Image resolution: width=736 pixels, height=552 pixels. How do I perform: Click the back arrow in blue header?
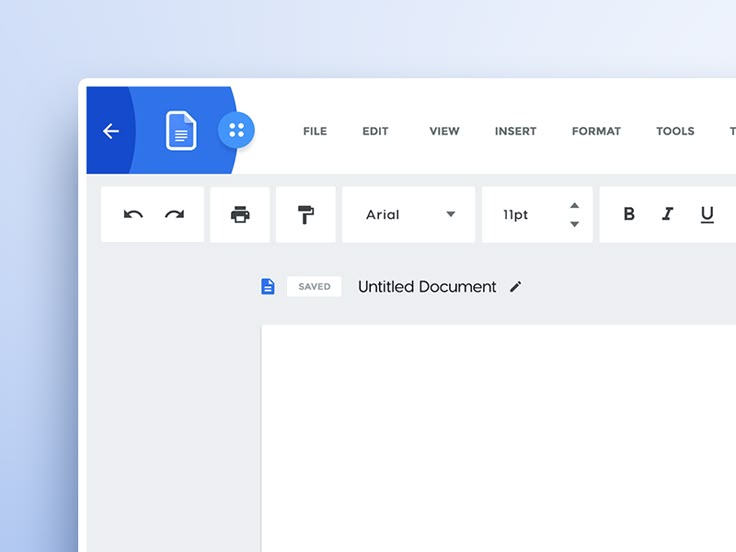point(111,131)
